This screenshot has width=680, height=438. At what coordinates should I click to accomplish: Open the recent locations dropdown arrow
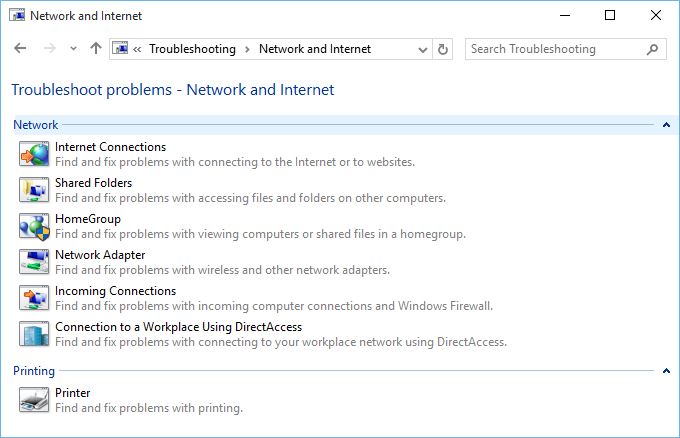pyautogui.click(x=73, y=49)
